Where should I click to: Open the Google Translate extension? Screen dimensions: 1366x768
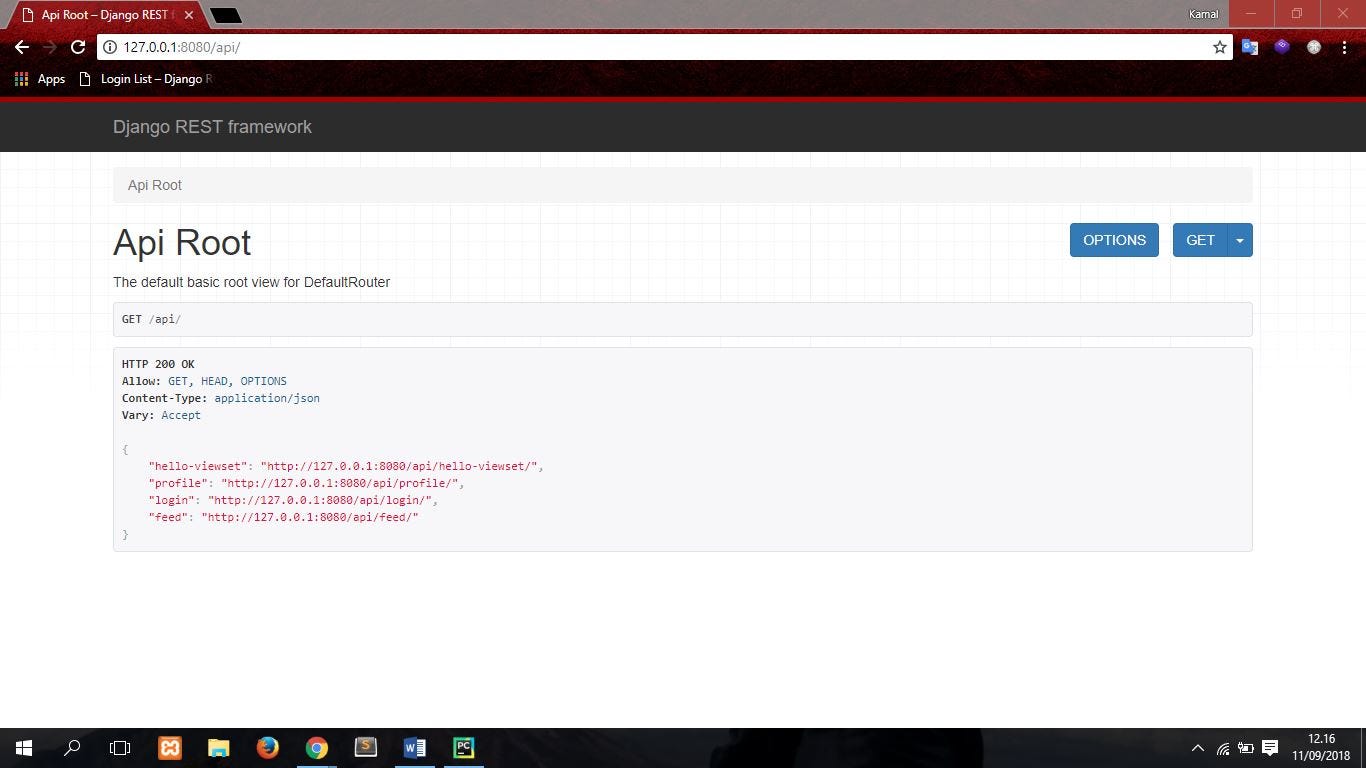1250,47
